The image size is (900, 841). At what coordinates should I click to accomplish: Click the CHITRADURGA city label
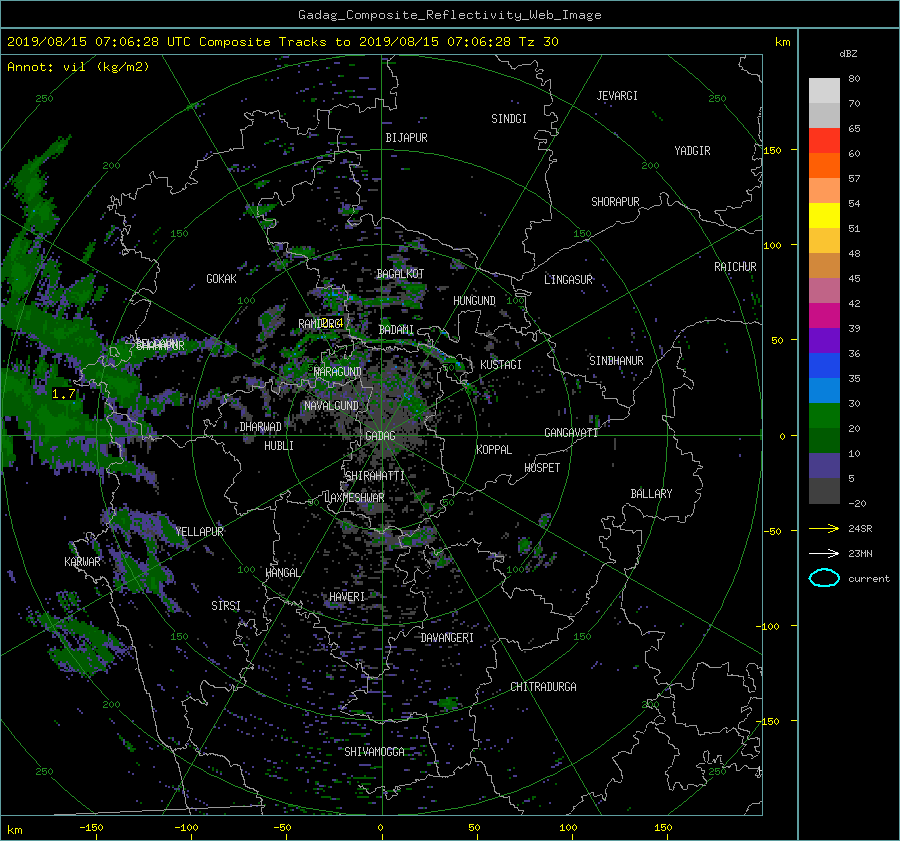[x=543, y=687]
